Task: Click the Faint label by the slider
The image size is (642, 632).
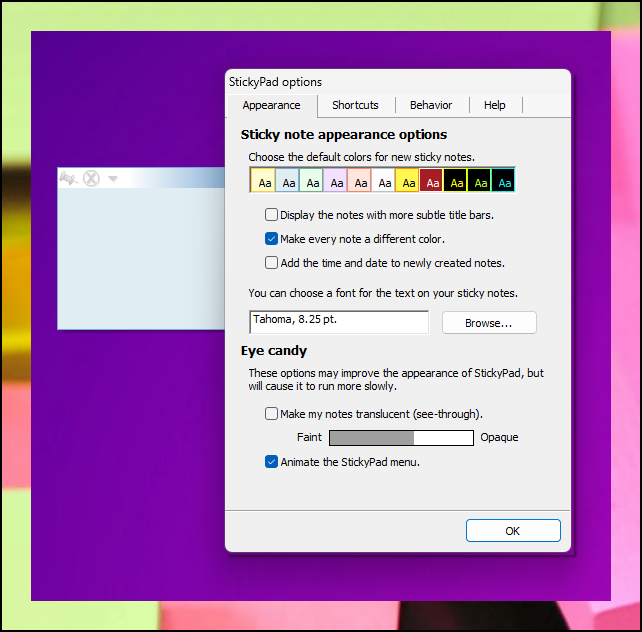Action: pyautogui.click(x=309, y=437)
